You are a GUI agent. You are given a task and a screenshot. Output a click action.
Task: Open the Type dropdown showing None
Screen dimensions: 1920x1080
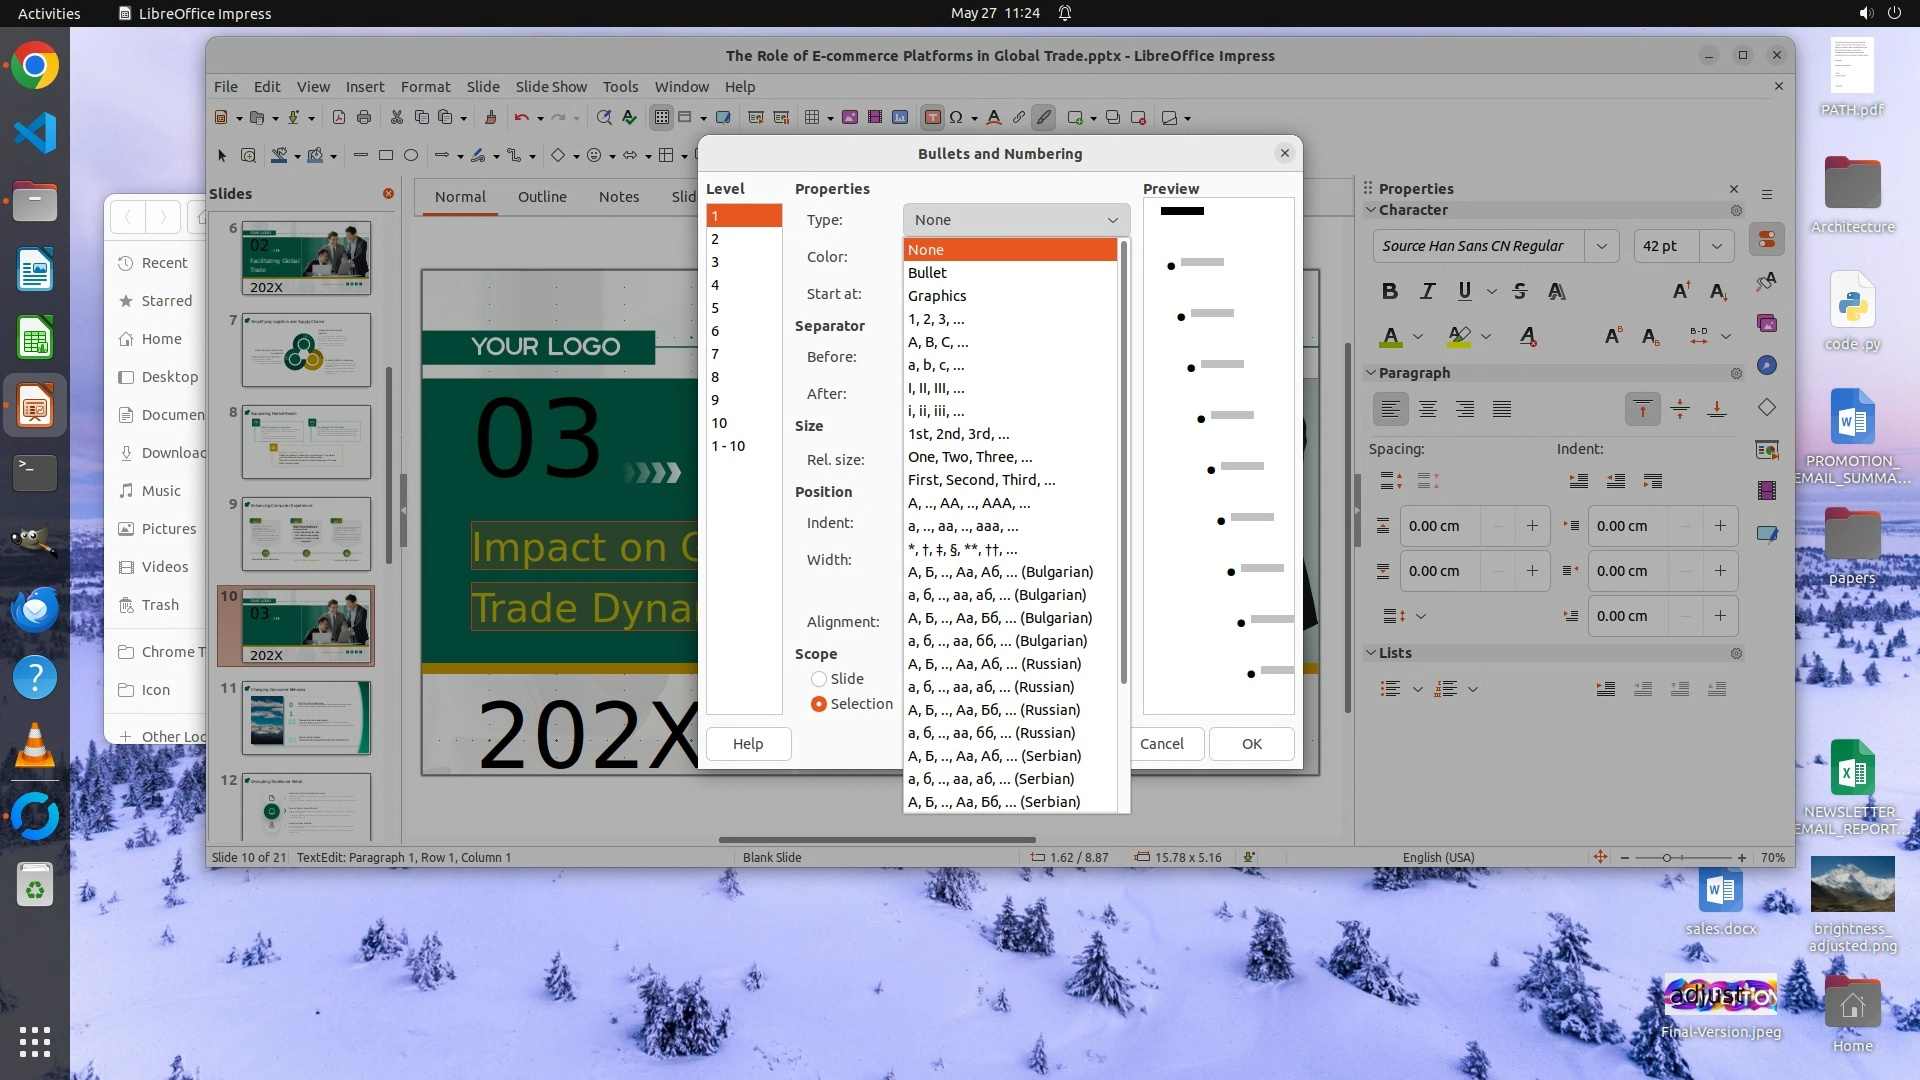(x=1016, y=220)
